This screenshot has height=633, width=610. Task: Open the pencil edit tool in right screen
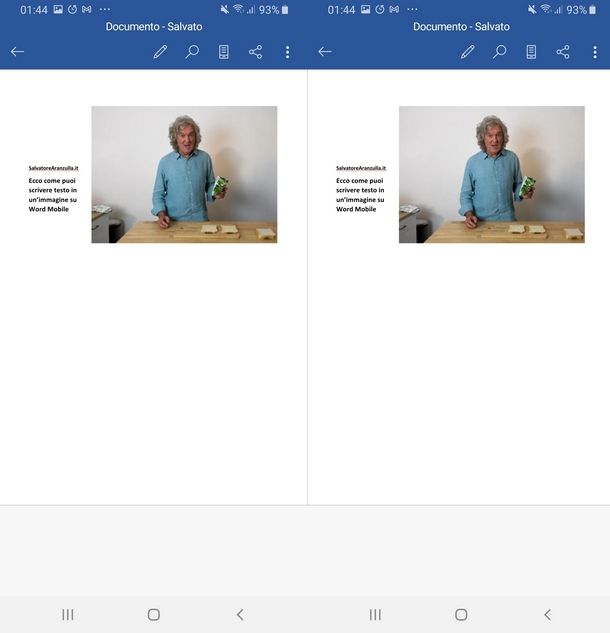click(x=468, y=52)
